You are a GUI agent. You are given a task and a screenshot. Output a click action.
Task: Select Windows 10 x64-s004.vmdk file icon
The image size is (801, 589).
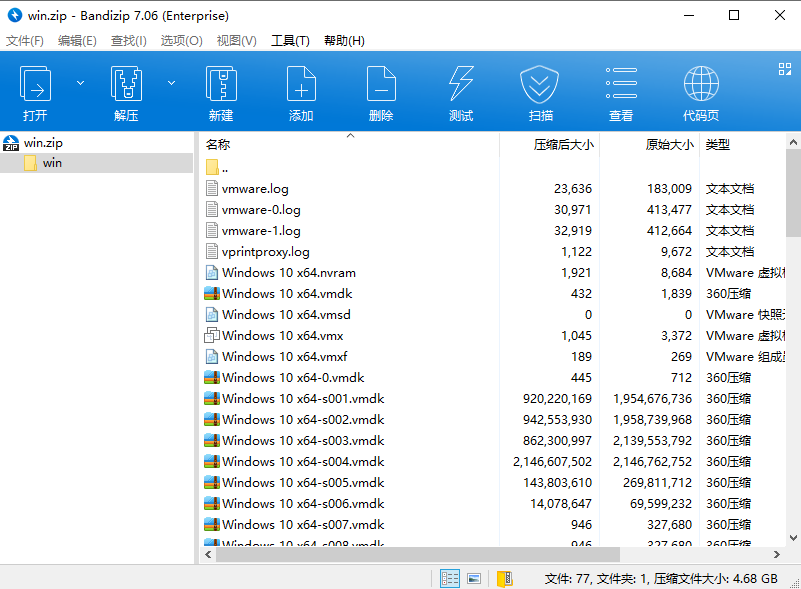point(211,461)
